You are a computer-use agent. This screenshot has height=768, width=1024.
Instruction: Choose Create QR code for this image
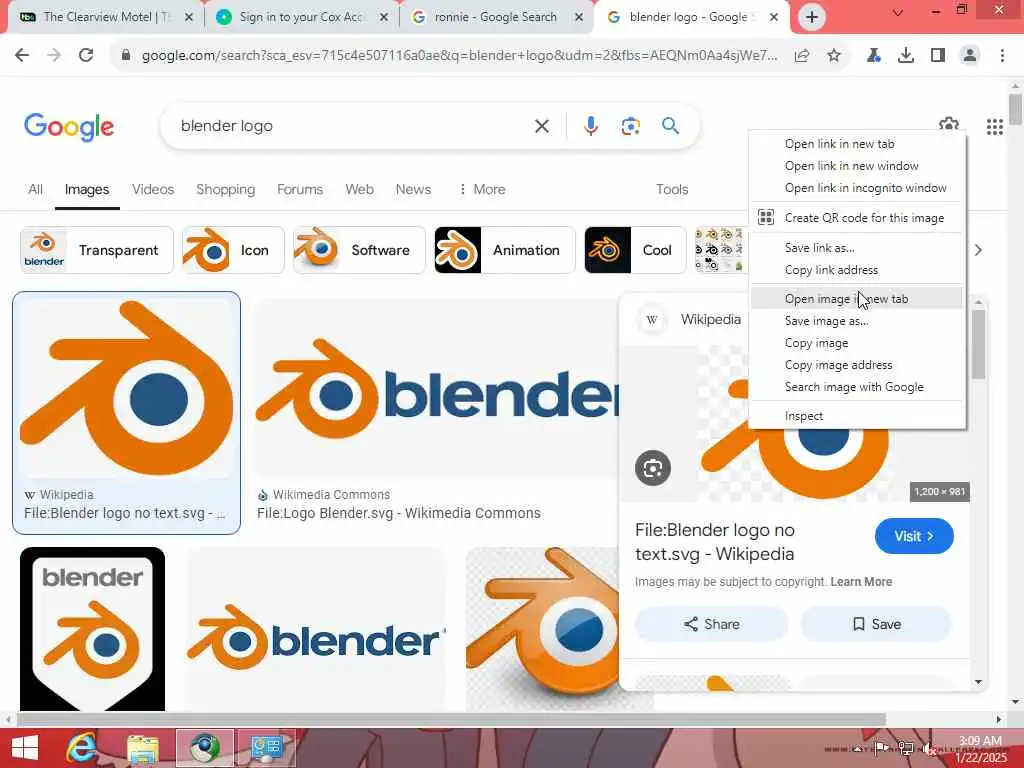click(x=857, y=218)
